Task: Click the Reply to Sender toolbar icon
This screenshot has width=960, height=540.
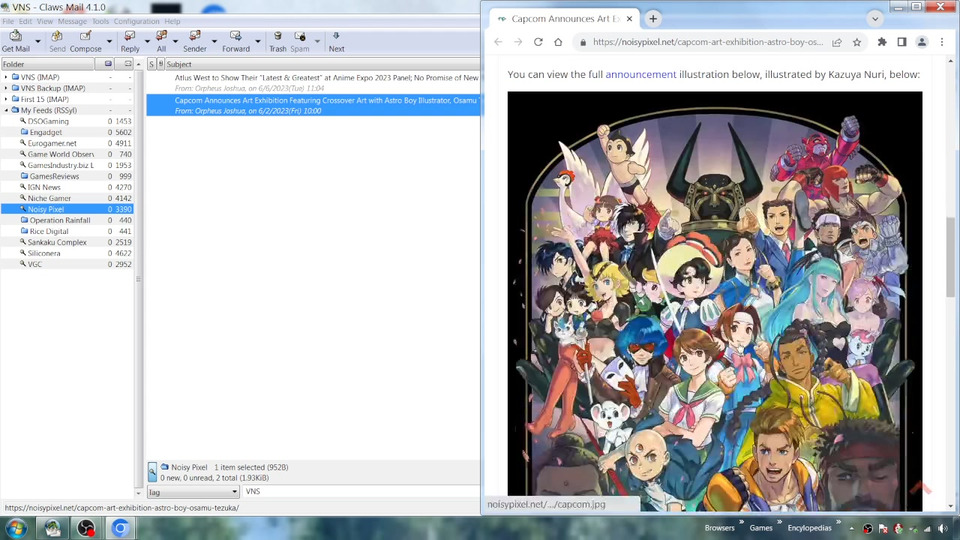Action: click(x=195, y=41)
